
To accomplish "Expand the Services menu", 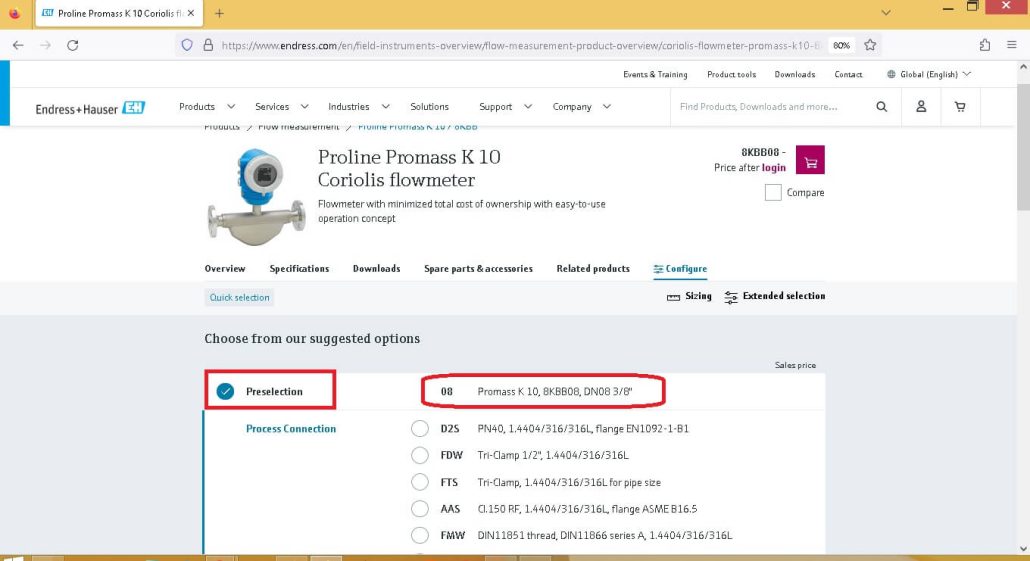I will point(281,106).
